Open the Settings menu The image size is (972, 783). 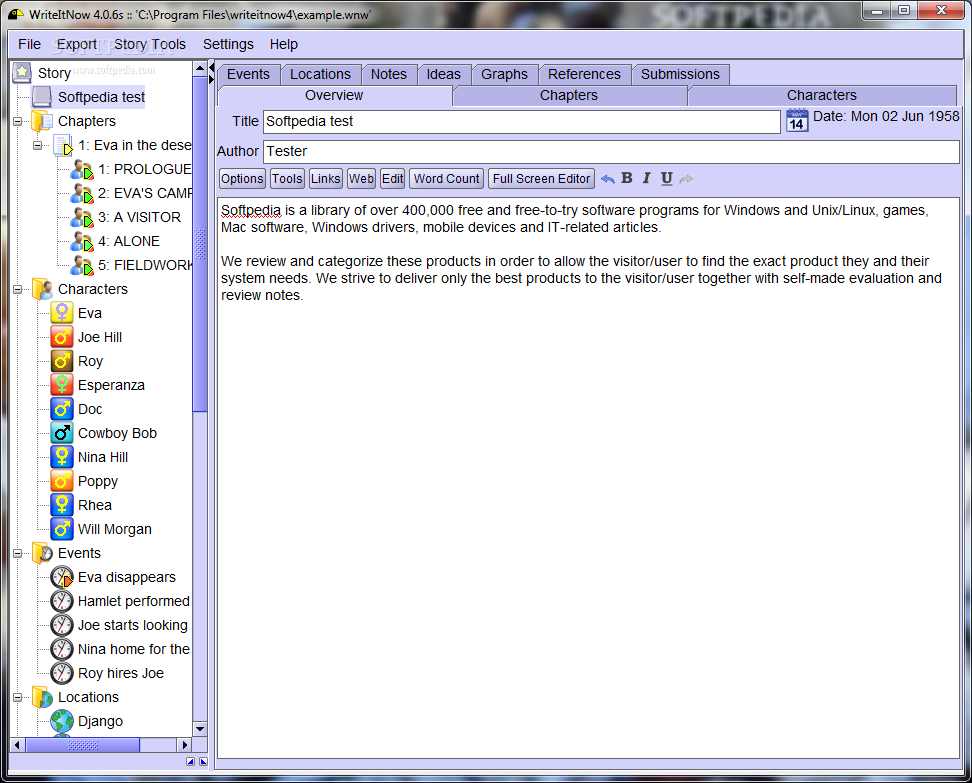point(228,44)
